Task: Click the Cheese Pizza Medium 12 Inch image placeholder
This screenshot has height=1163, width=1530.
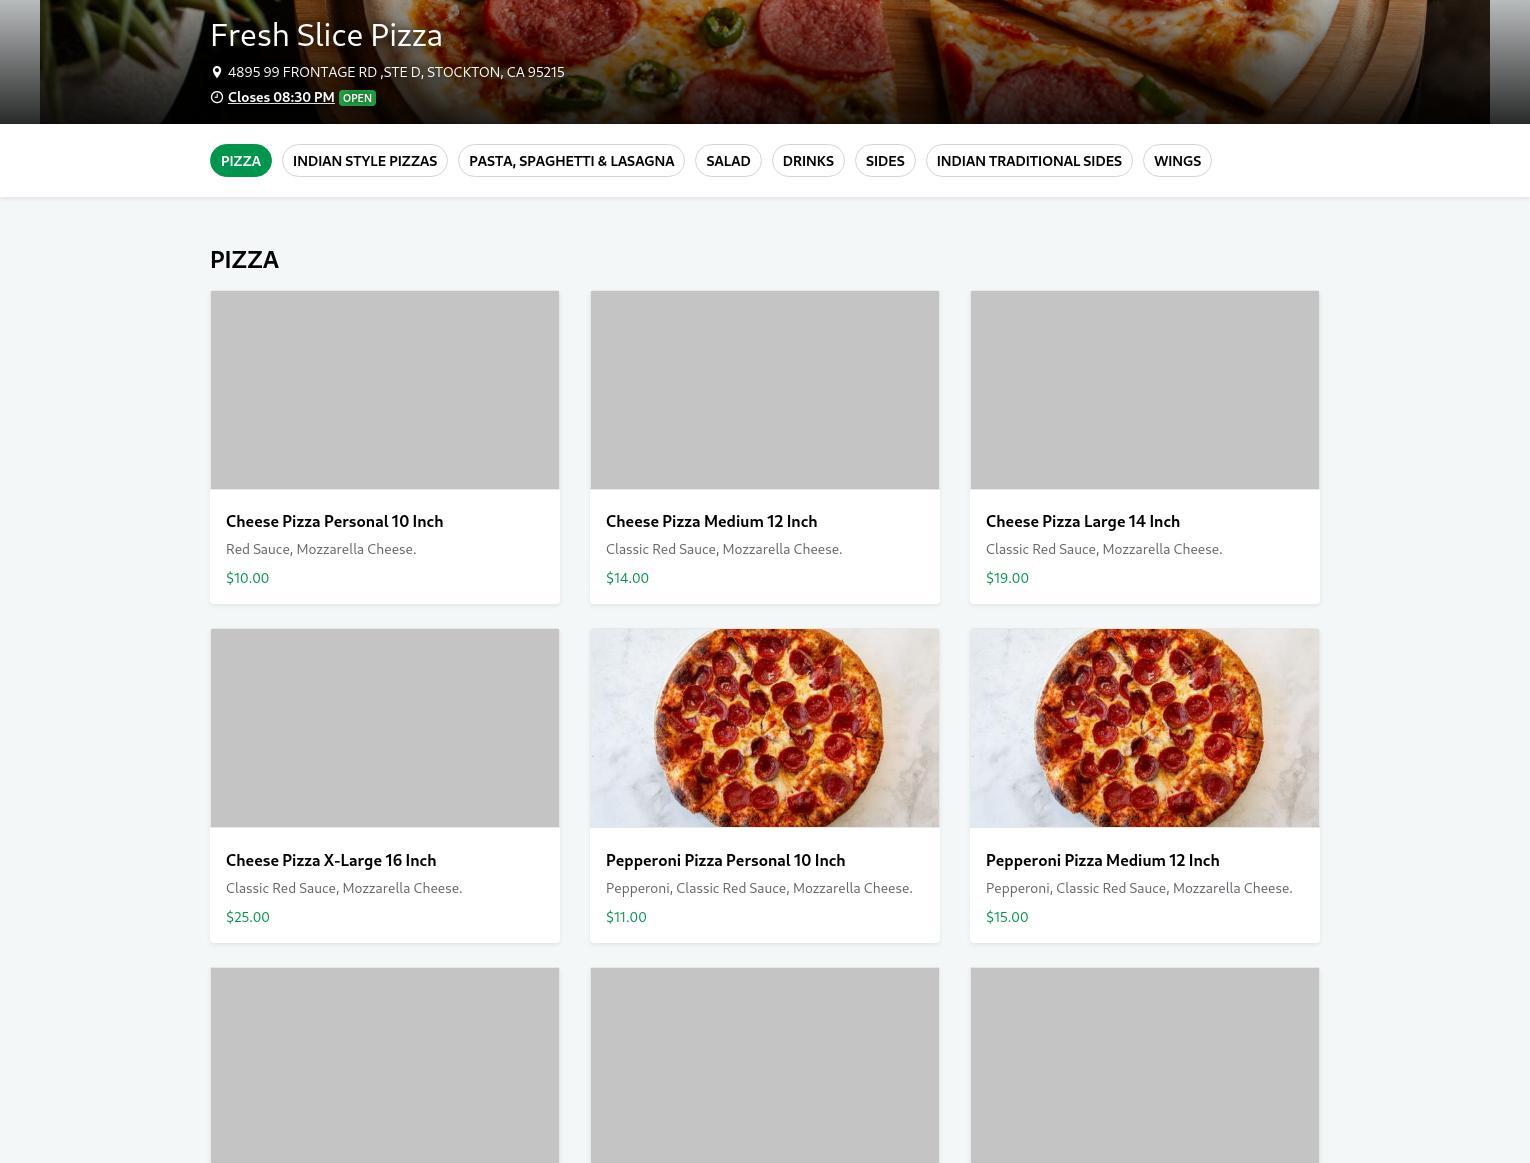Action: coord(765,390)
